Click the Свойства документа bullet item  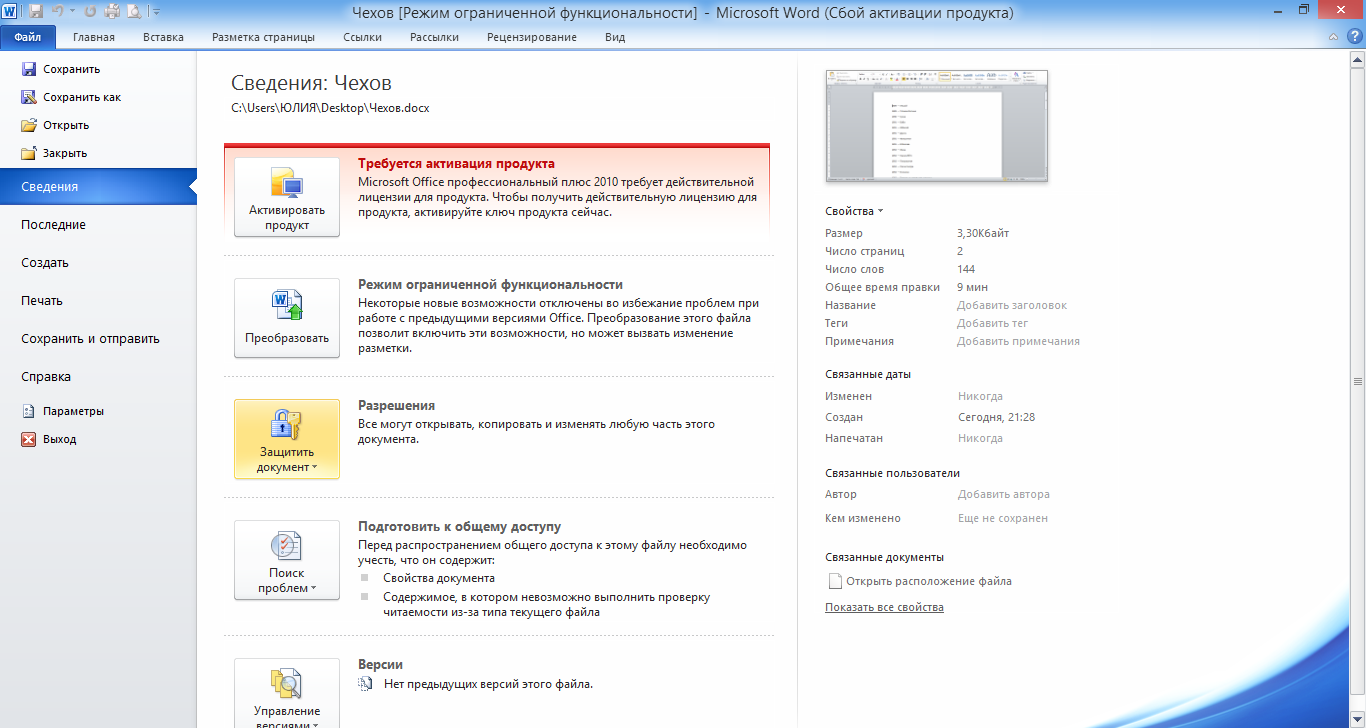(x=439, y=578)
